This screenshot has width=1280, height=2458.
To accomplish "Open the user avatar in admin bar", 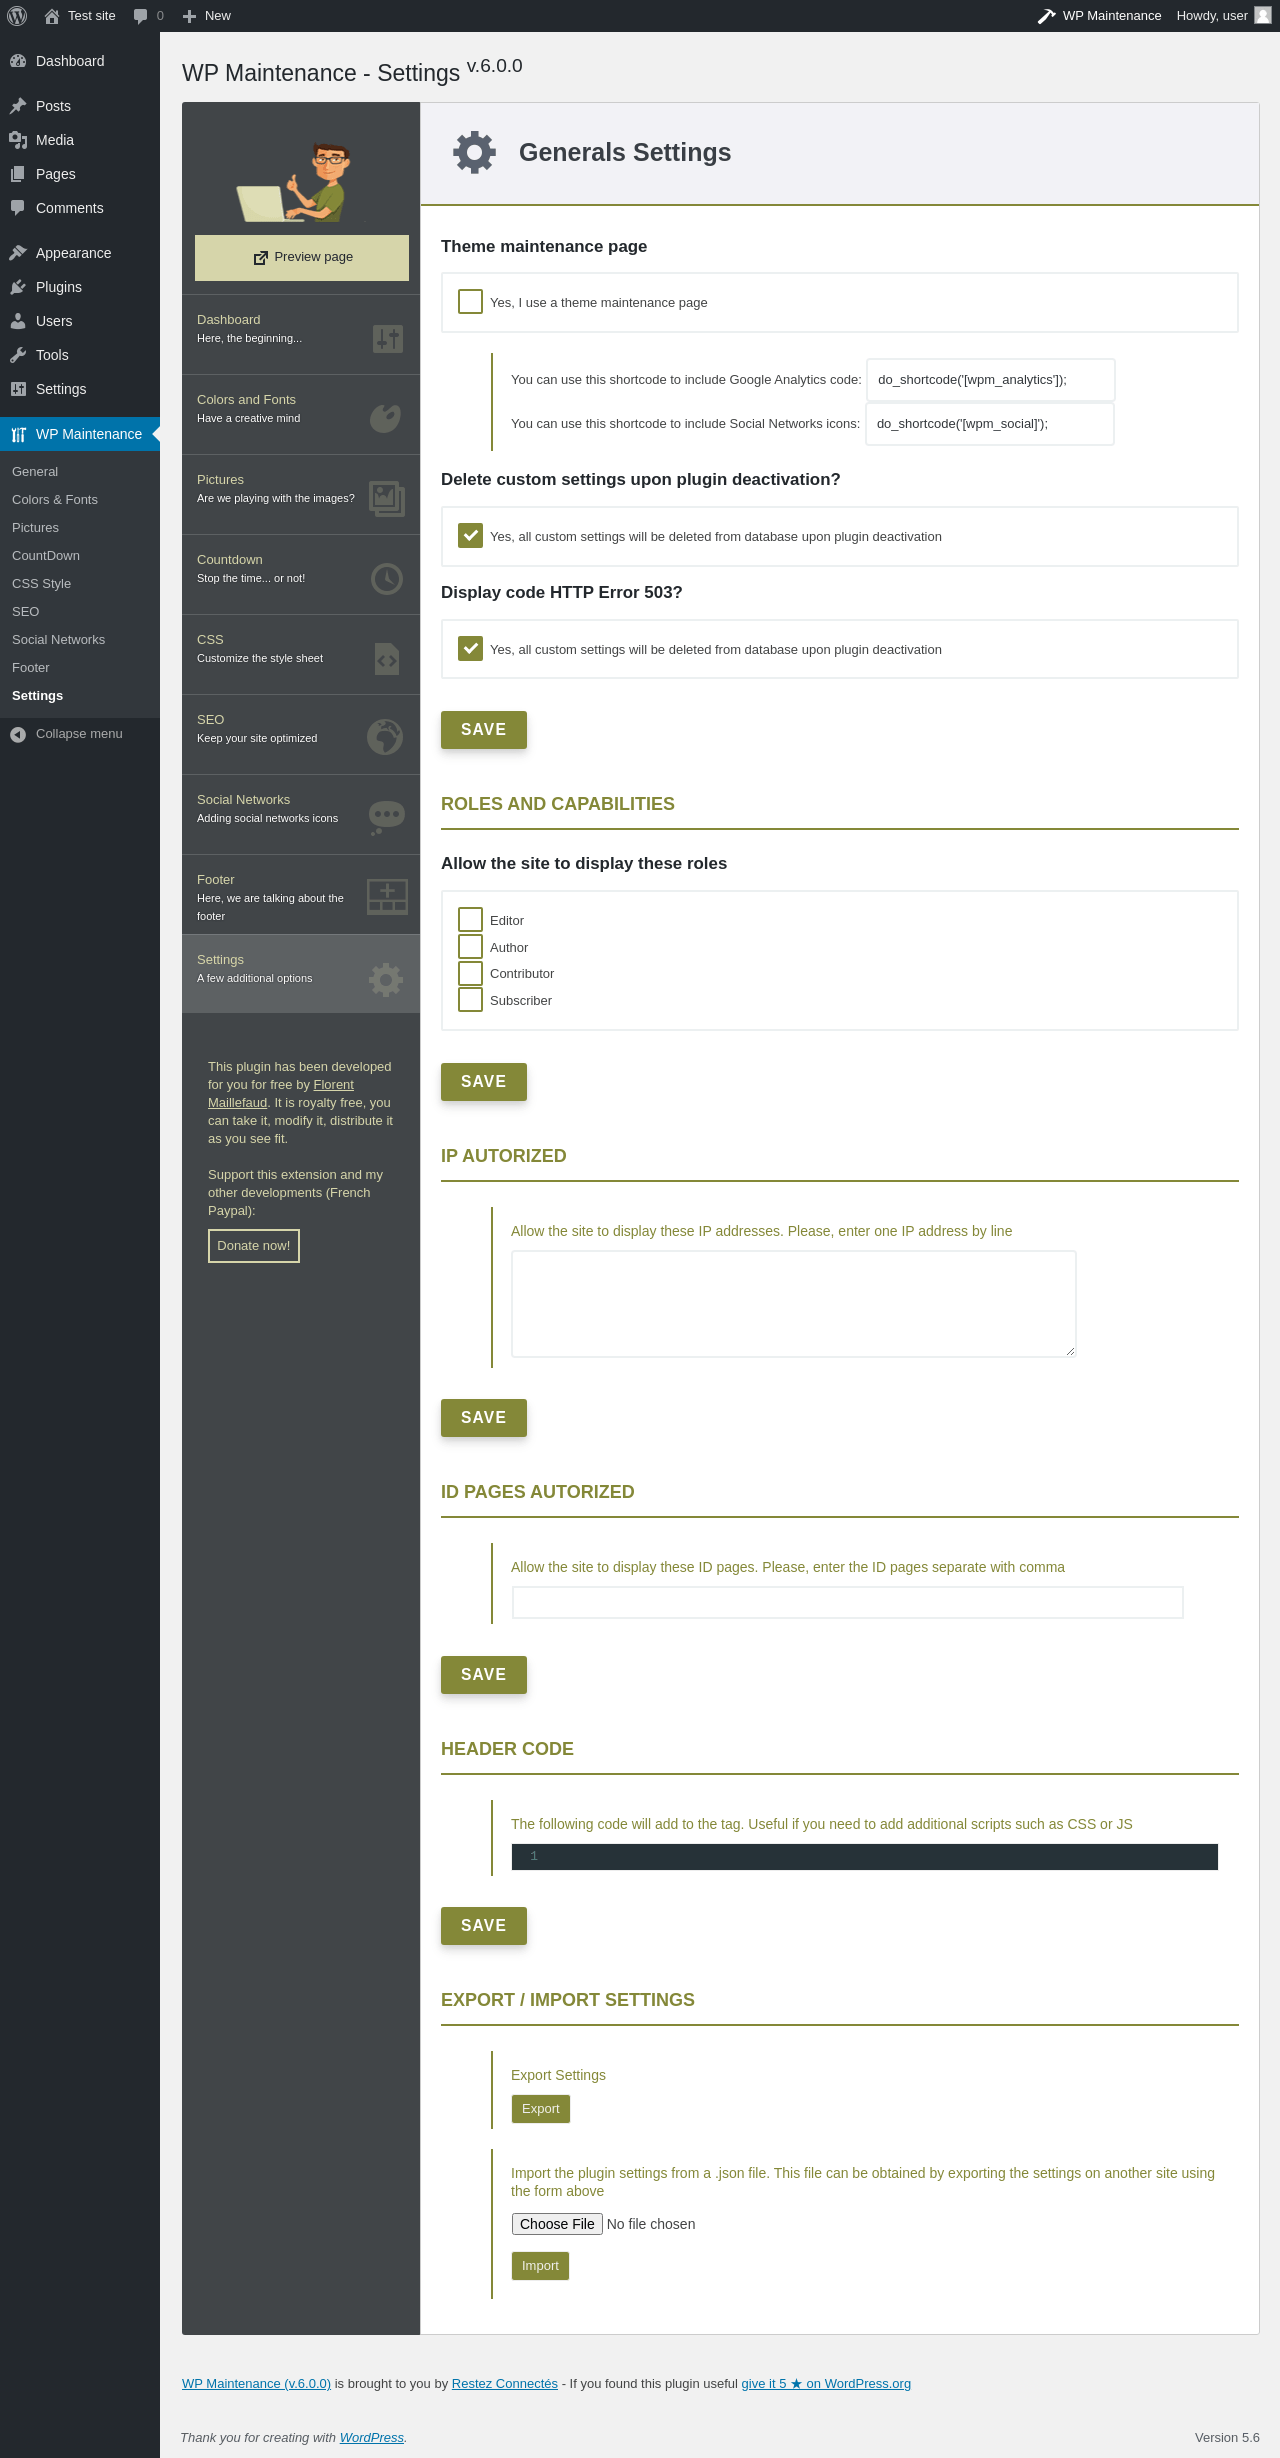I will (1263, 15).
